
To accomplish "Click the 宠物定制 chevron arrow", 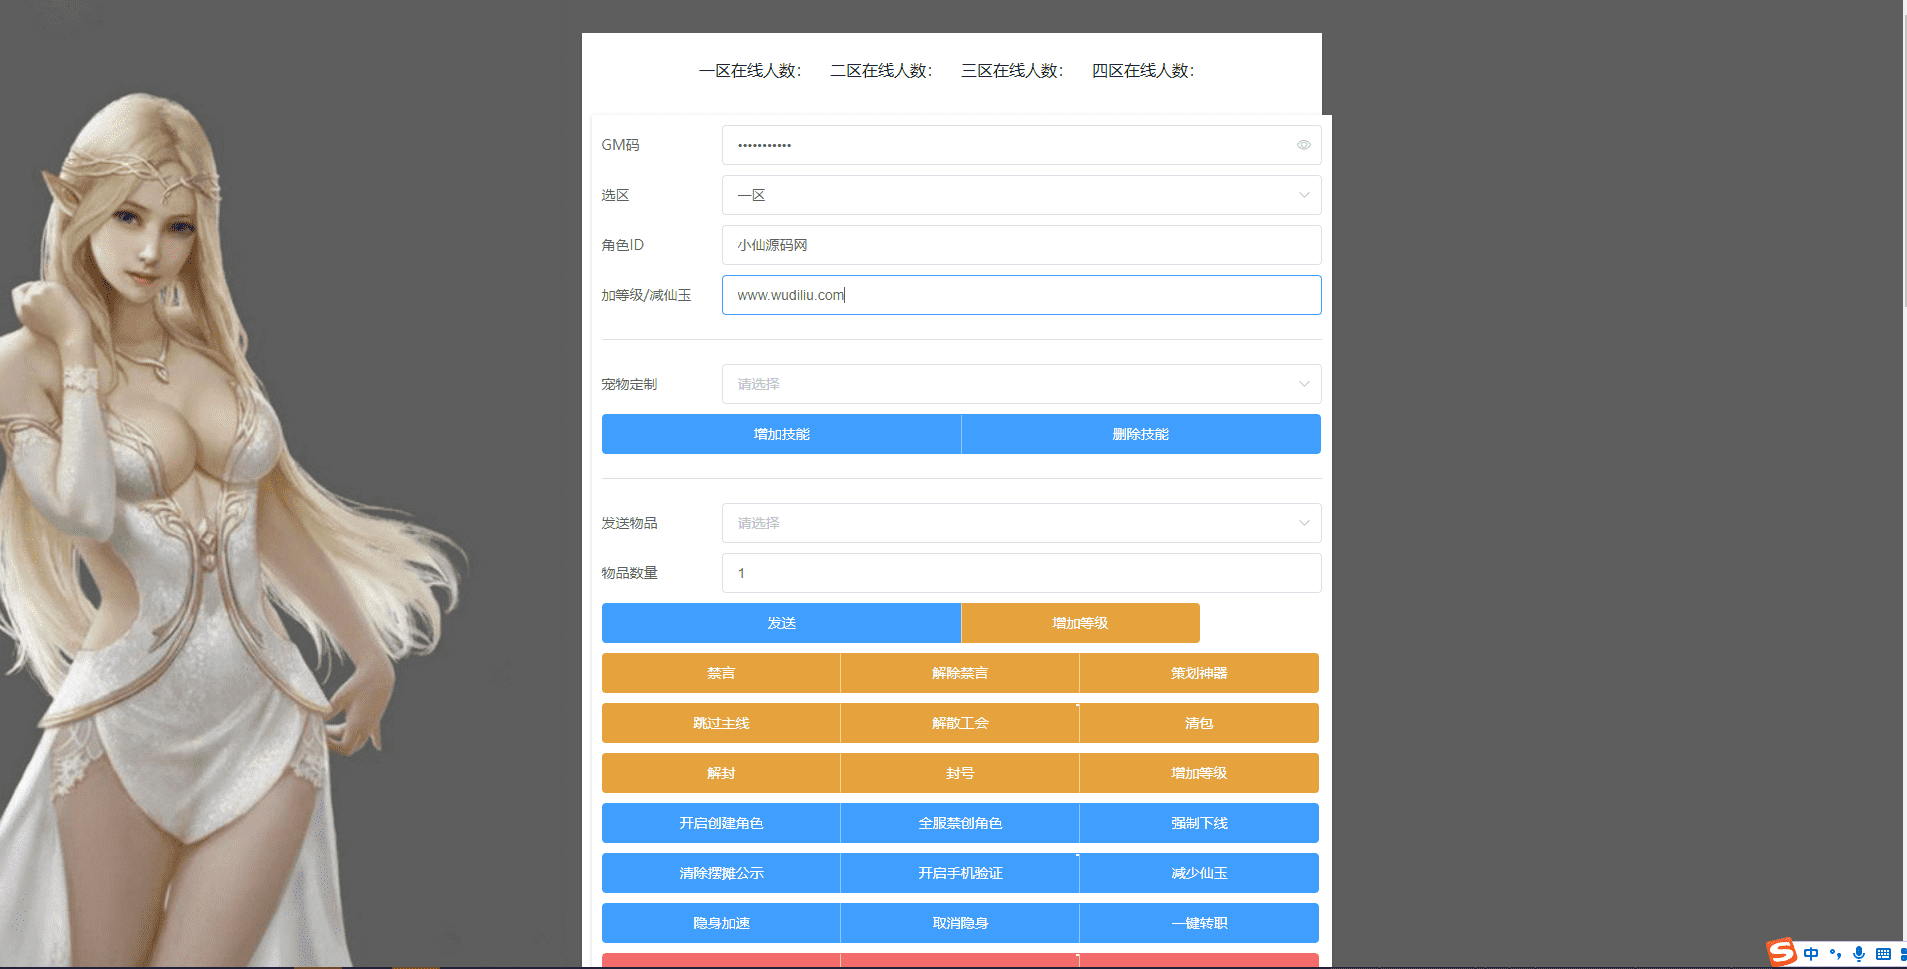I will pyautogui.click(x=1304, y=384).
